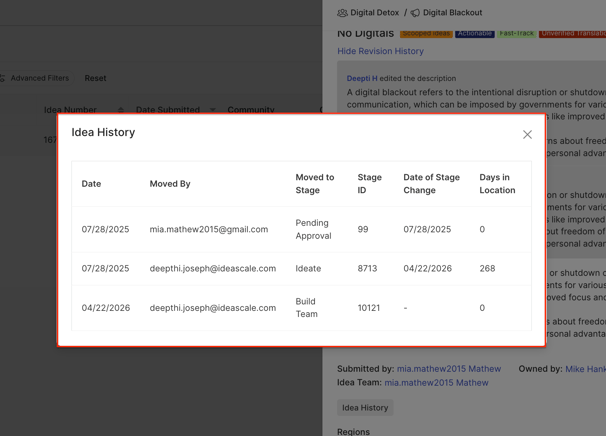
Task: Click the Unverified Translation label tag
Action: [572, 34]
